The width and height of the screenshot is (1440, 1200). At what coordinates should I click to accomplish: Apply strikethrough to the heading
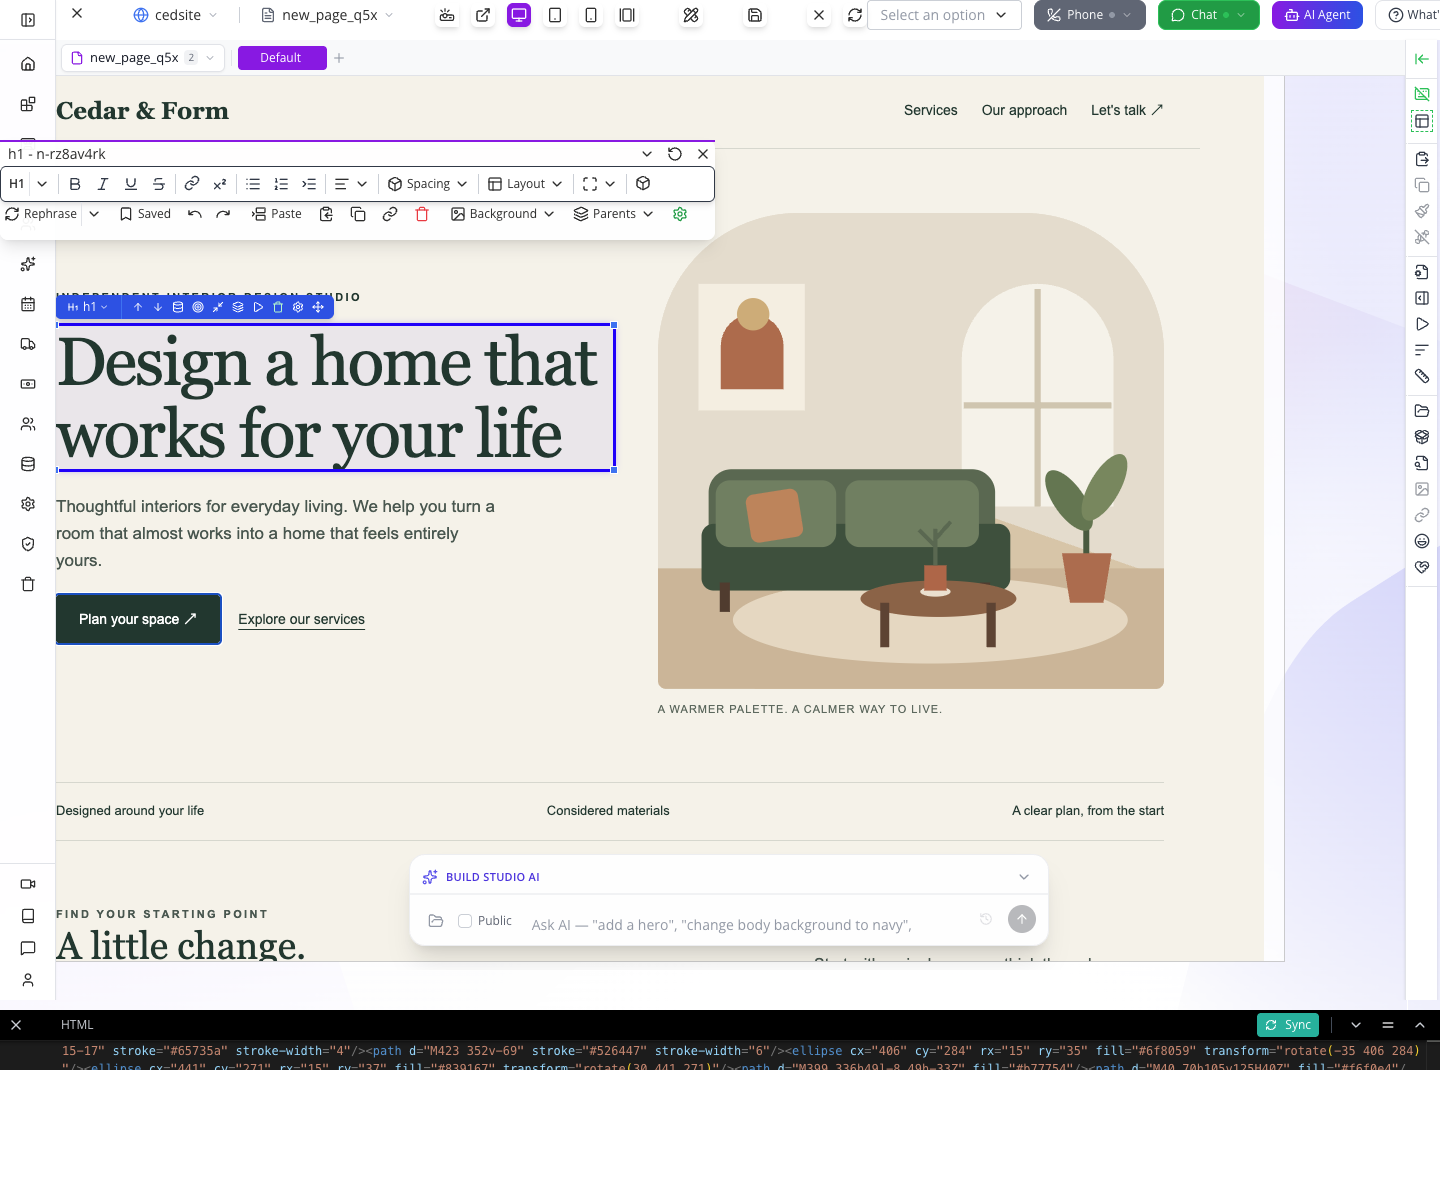[x=159, y=184]
